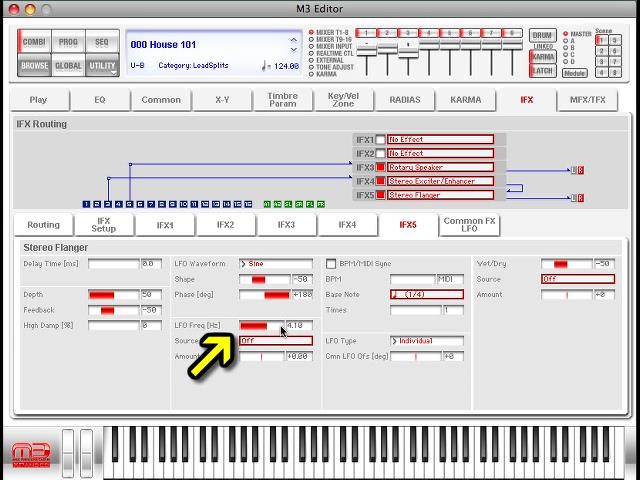Open Base Note 1/4 dropdown

point(427,295)
